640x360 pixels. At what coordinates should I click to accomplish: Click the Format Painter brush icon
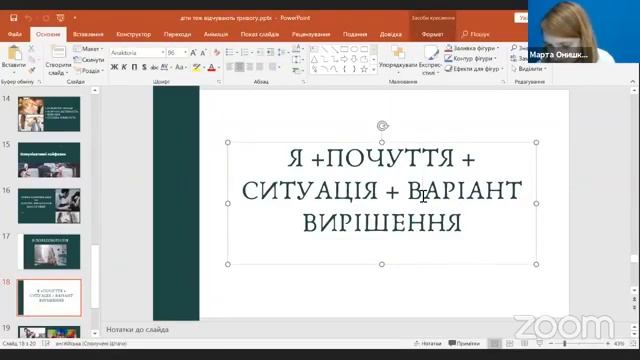[31, 71]
